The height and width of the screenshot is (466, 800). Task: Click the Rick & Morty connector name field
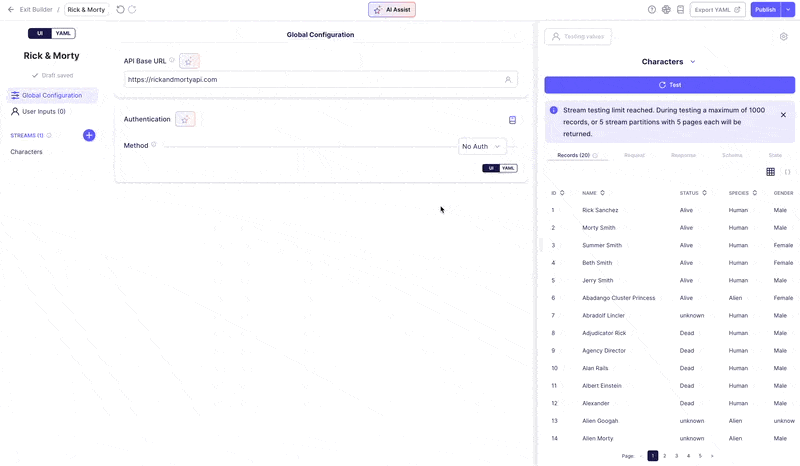point(86,10)
